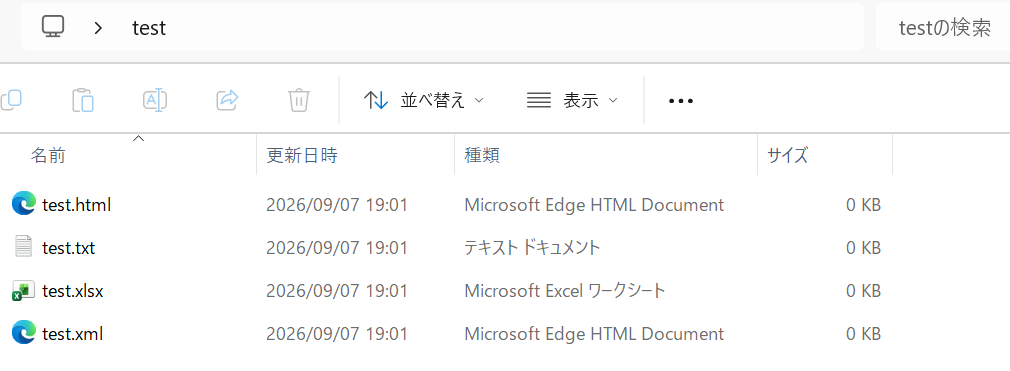The image size is (1010, 371).
Task: Open the three-dots more options menu
Action: tap(681, 101)
